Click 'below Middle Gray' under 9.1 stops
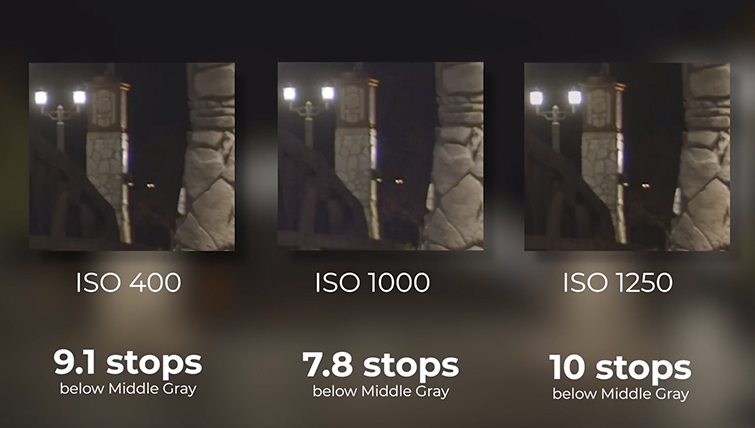755x428 pixels. 128,388
